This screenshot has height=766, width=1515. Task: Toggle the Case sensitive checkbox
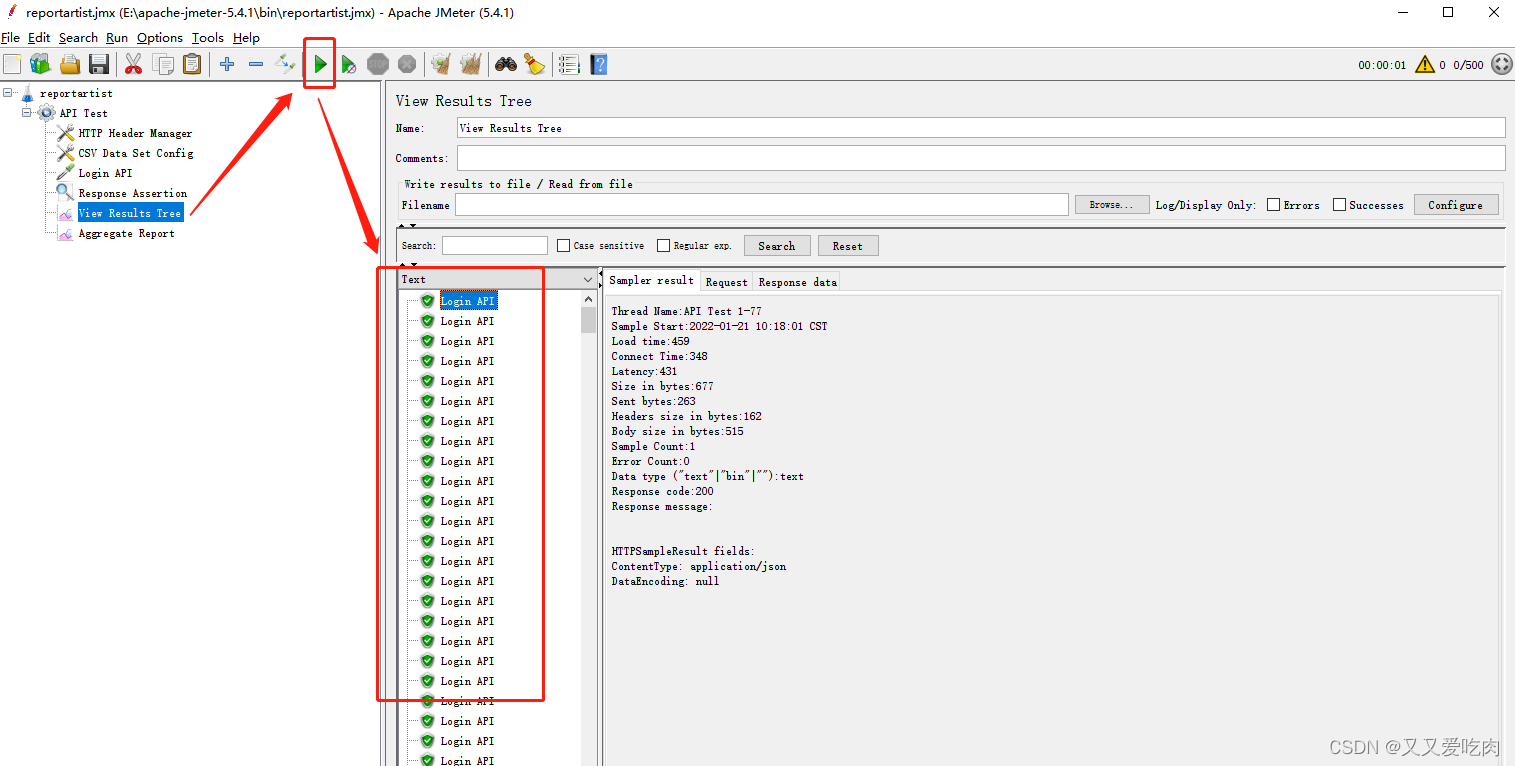pyautogui.click(x=564, y=245)
